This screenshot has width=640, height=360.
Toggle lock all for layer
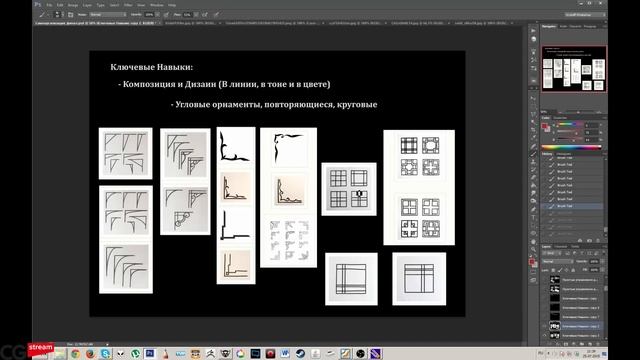[x=573, y=270]
